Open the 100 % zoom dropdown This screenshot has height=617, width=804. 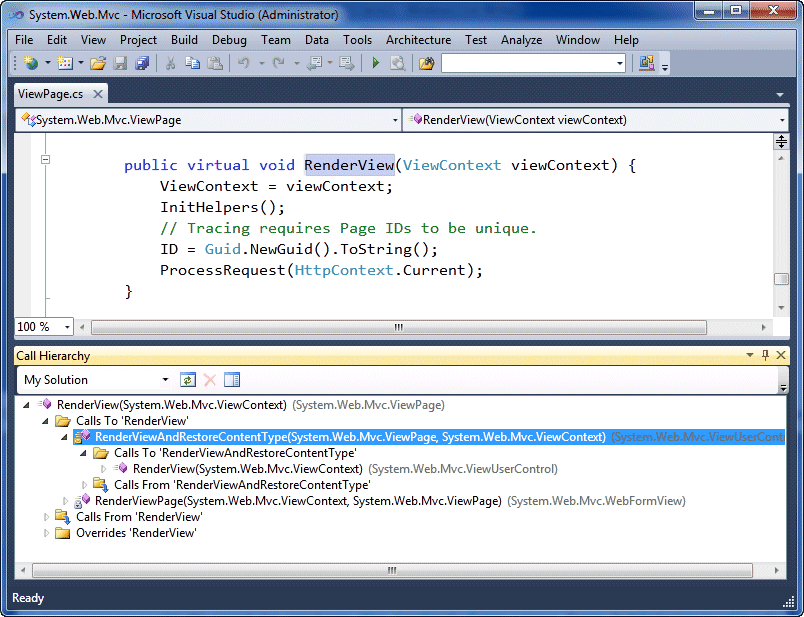pyautogui.click(x=67, y=327)
